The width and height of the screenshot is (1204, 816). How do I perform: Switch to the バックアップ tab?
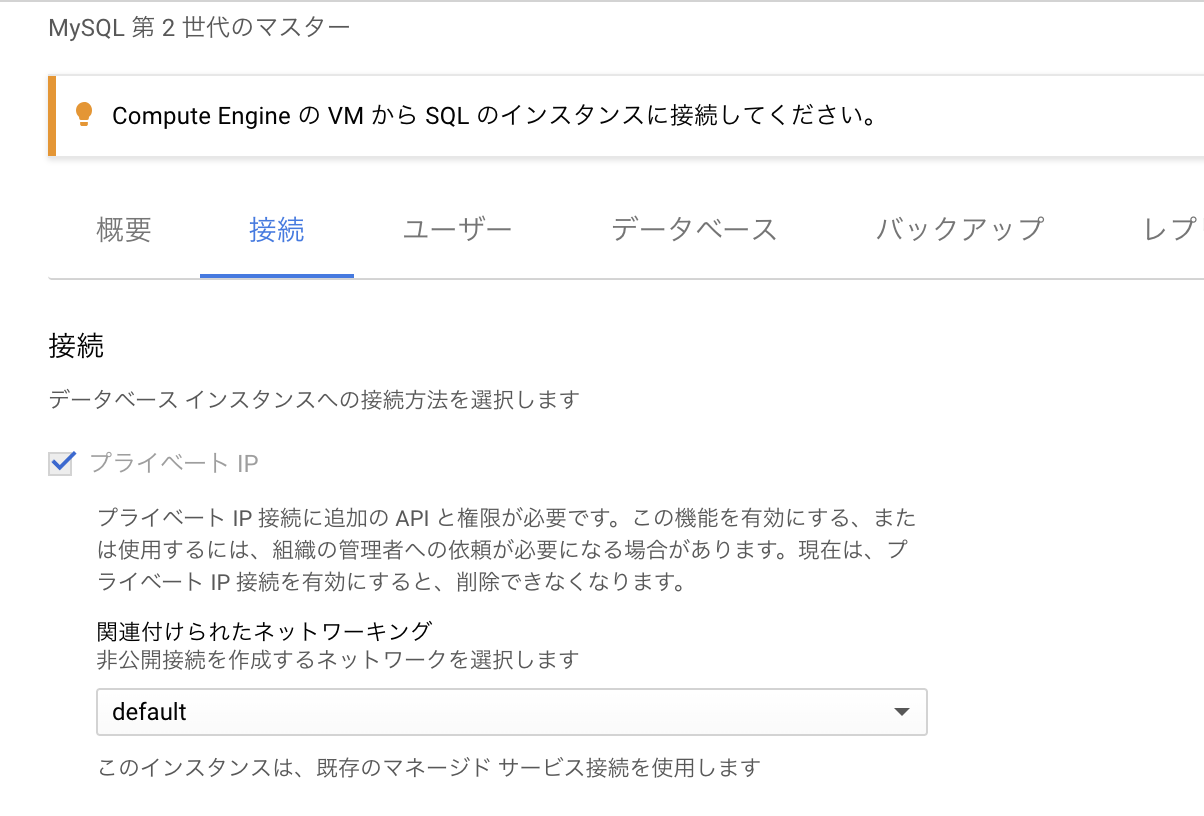957,229
